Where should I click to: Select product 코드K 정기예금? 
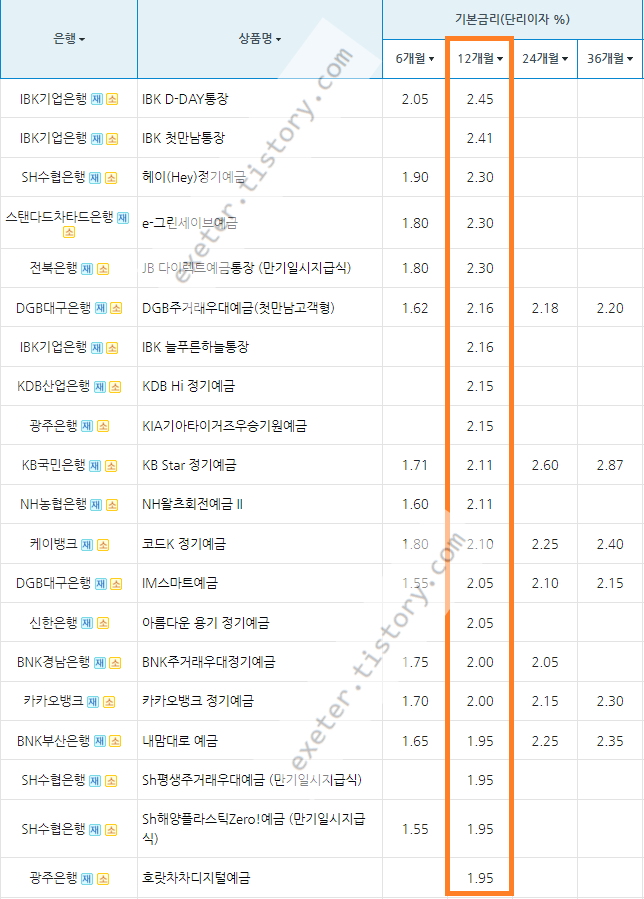(x=184, y=544)
